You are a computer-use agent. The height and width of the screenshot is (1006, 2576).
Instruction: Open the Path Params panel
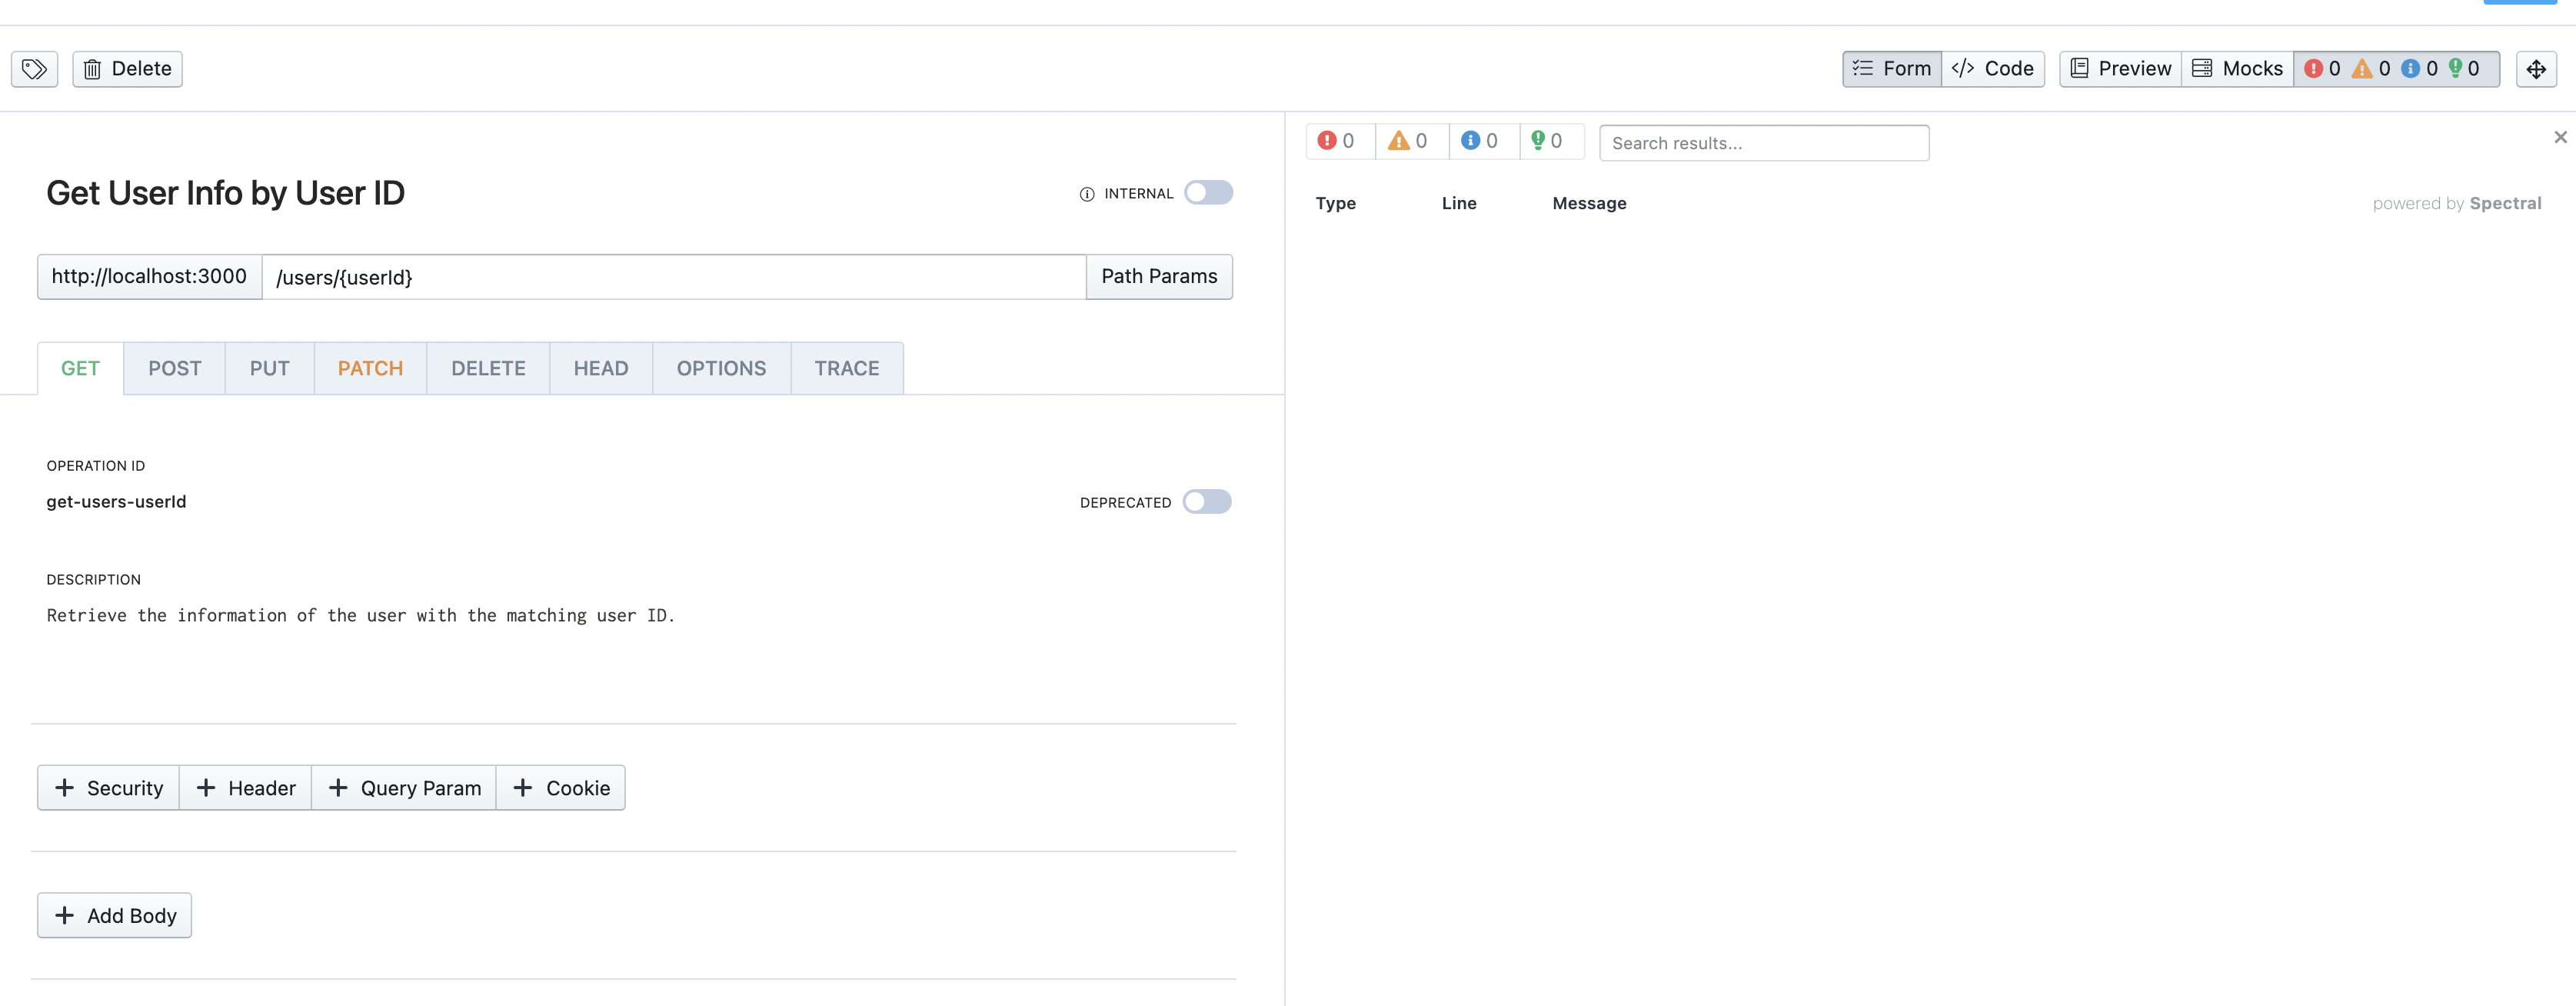tap(1159, 276)
